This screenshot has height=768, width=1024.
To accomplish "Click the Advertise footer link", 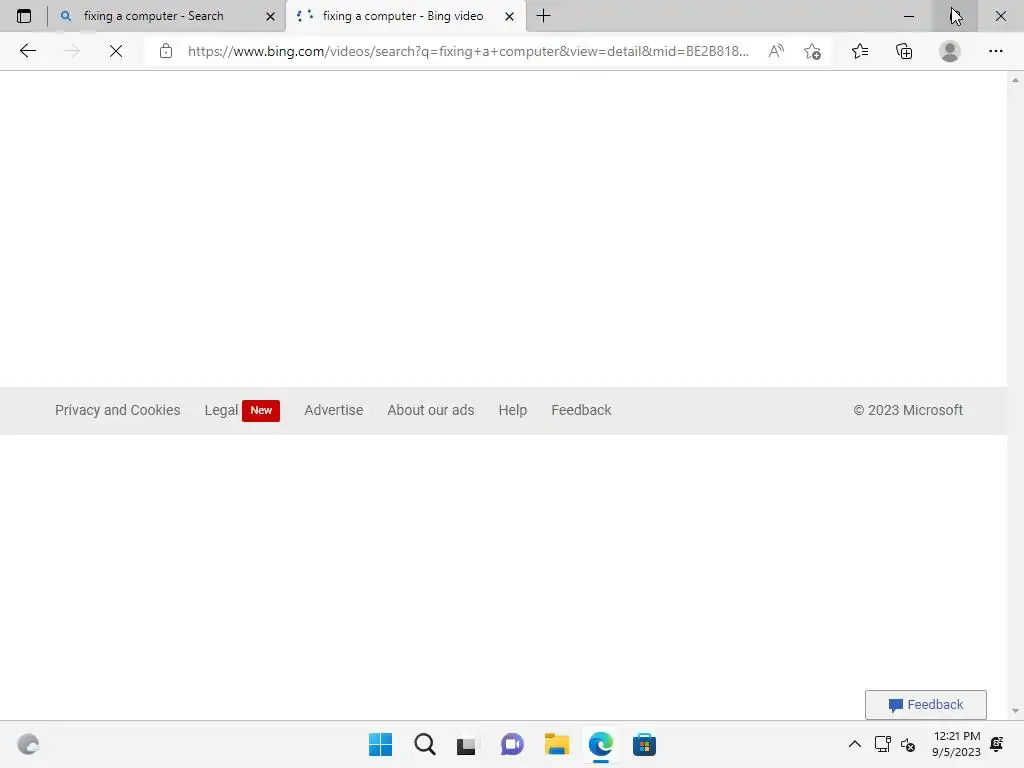I will [x=334, y=410].
